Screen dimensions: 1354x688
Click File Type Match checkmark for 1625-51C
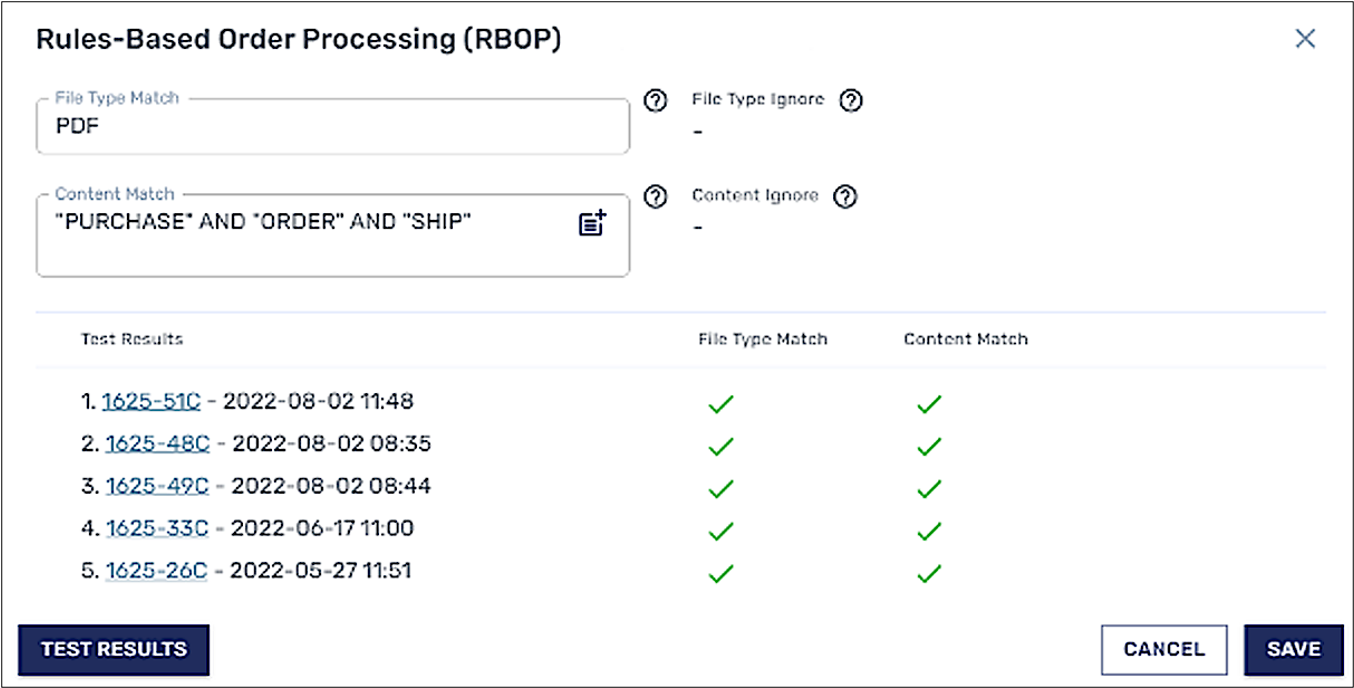pos(720,404)
